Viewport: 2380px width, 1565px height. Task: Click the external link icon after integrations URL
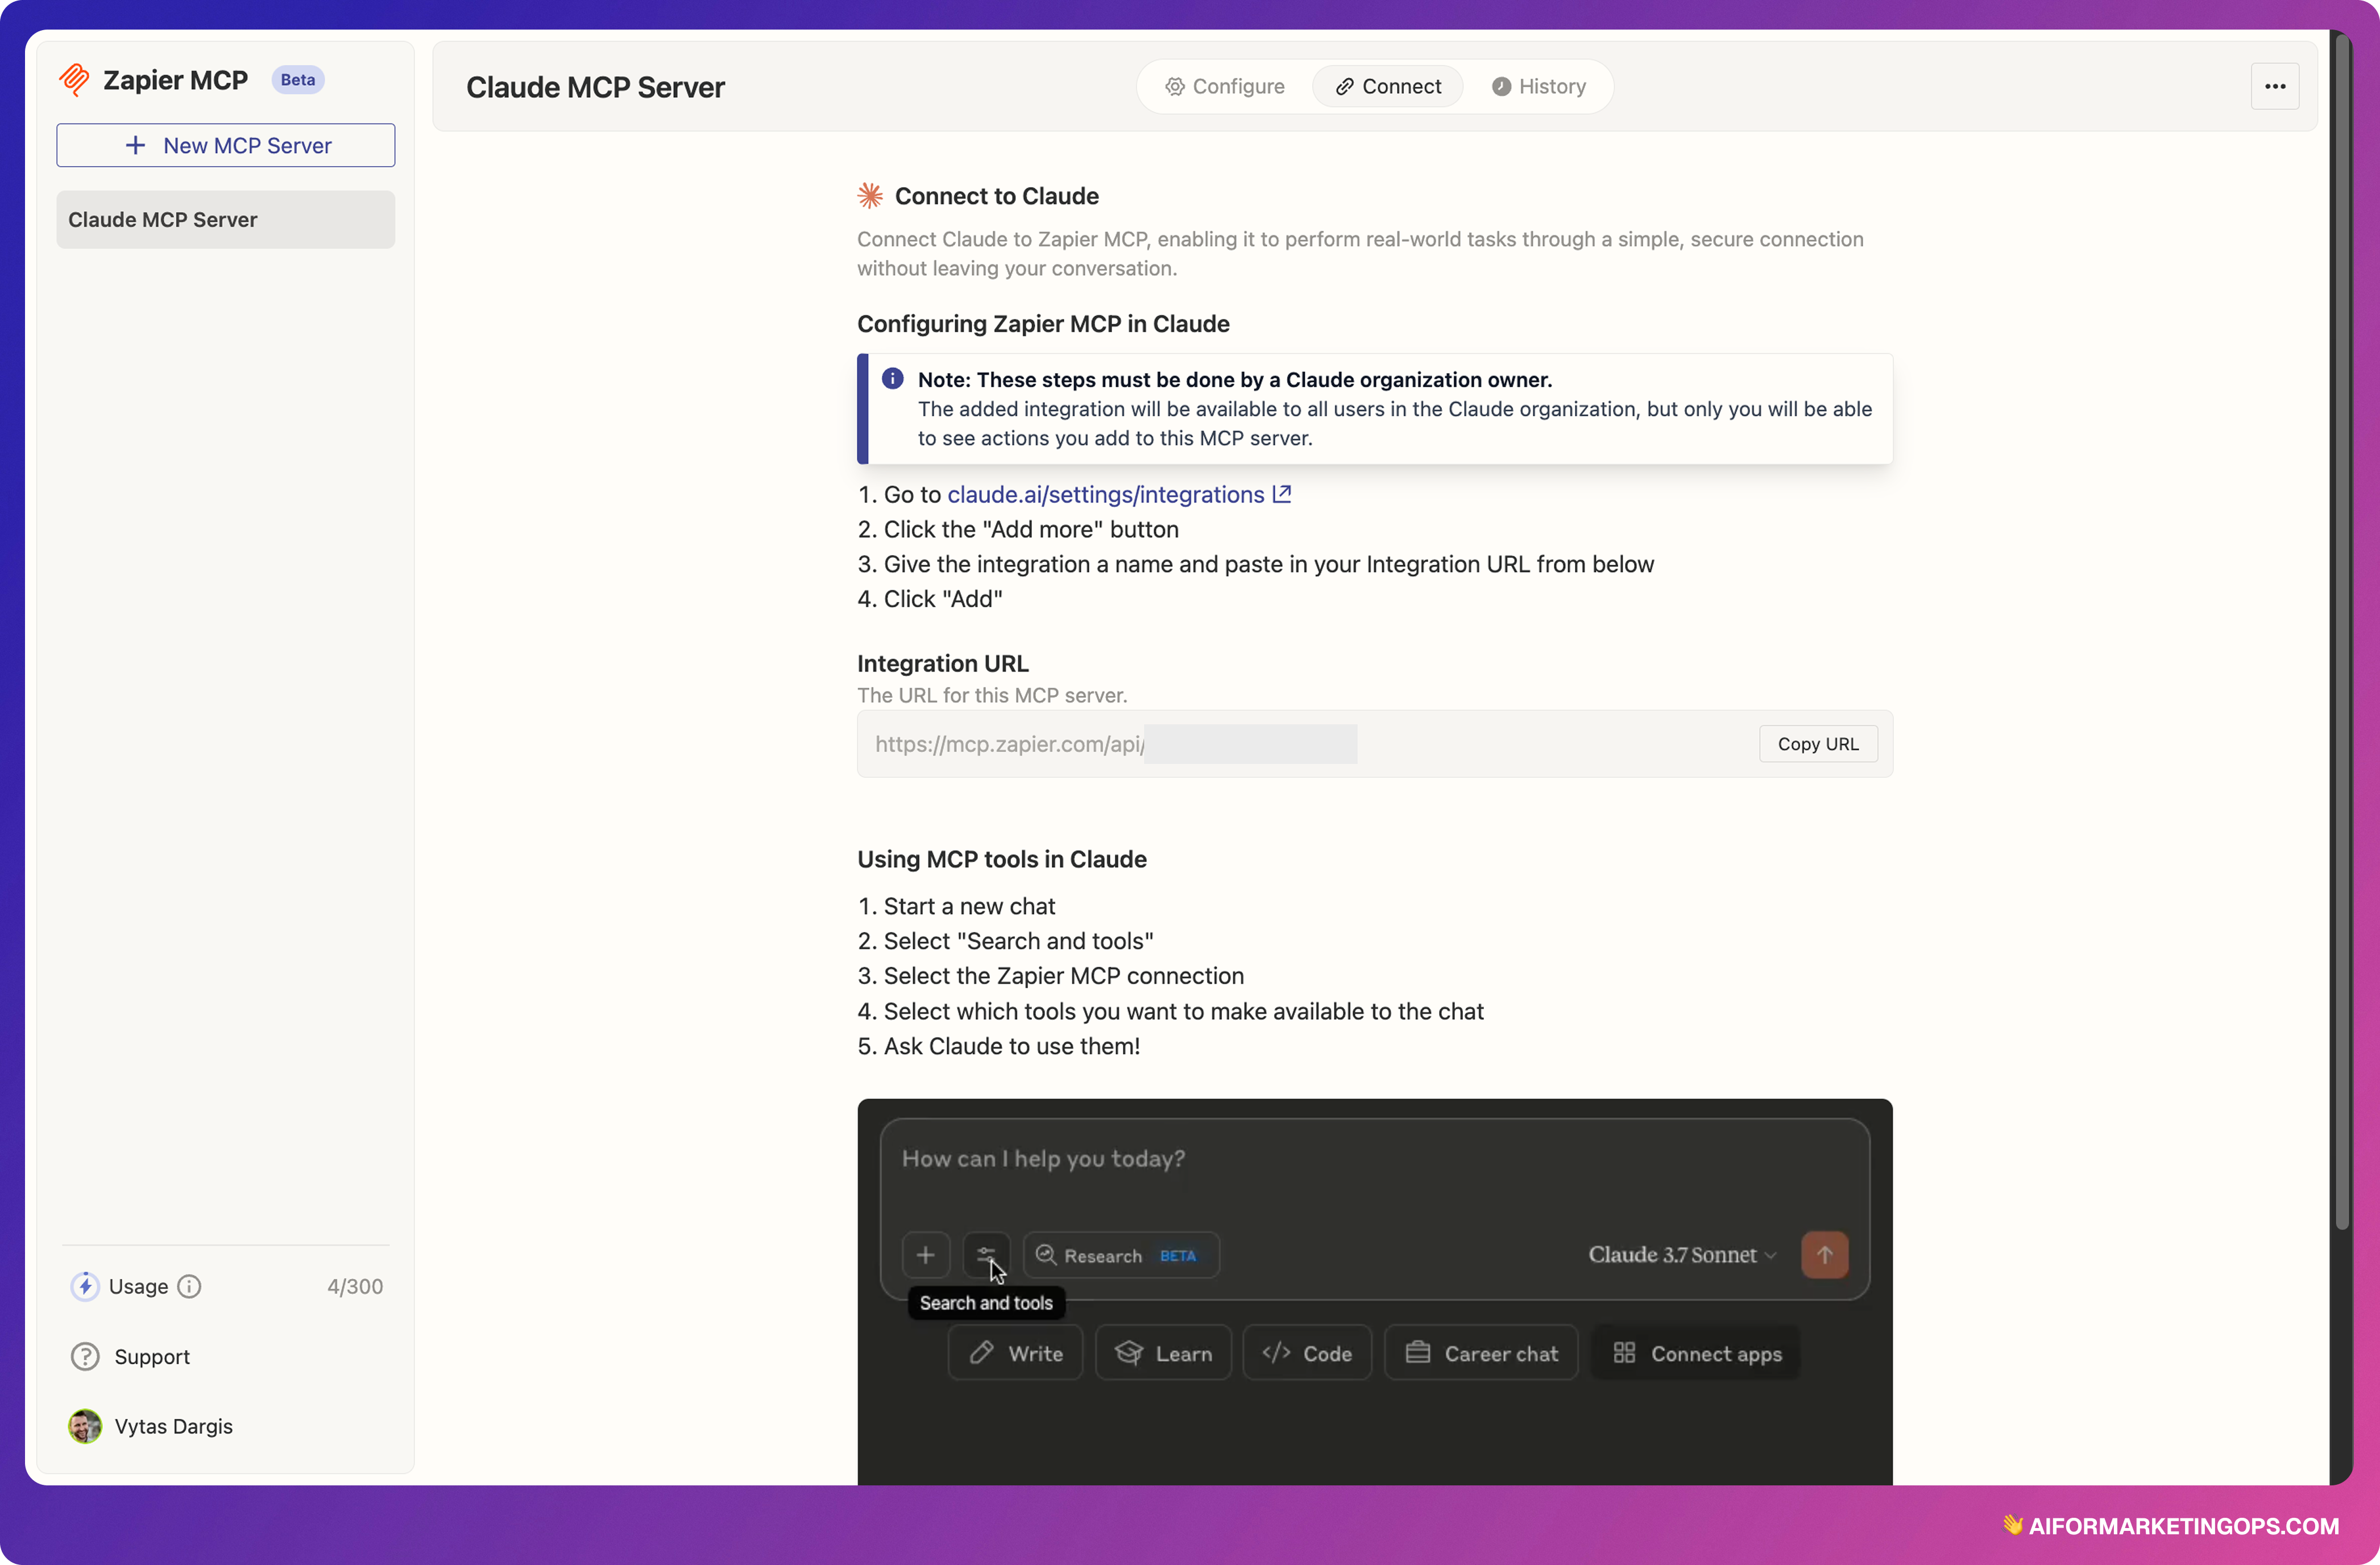[x=1282, y=494]
